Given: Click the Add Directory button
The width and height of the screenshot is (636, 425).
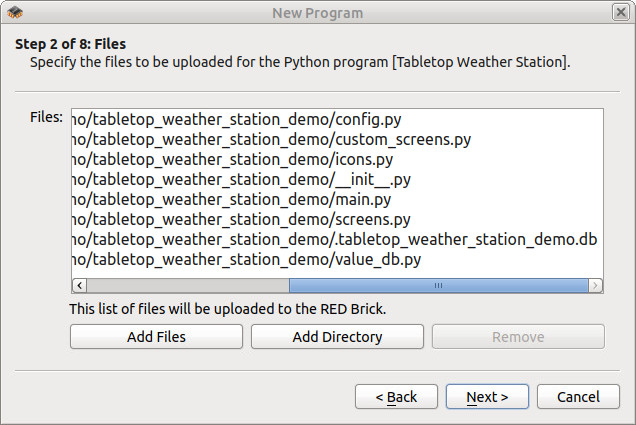Looking at the screenshot, I should [337, 337].
